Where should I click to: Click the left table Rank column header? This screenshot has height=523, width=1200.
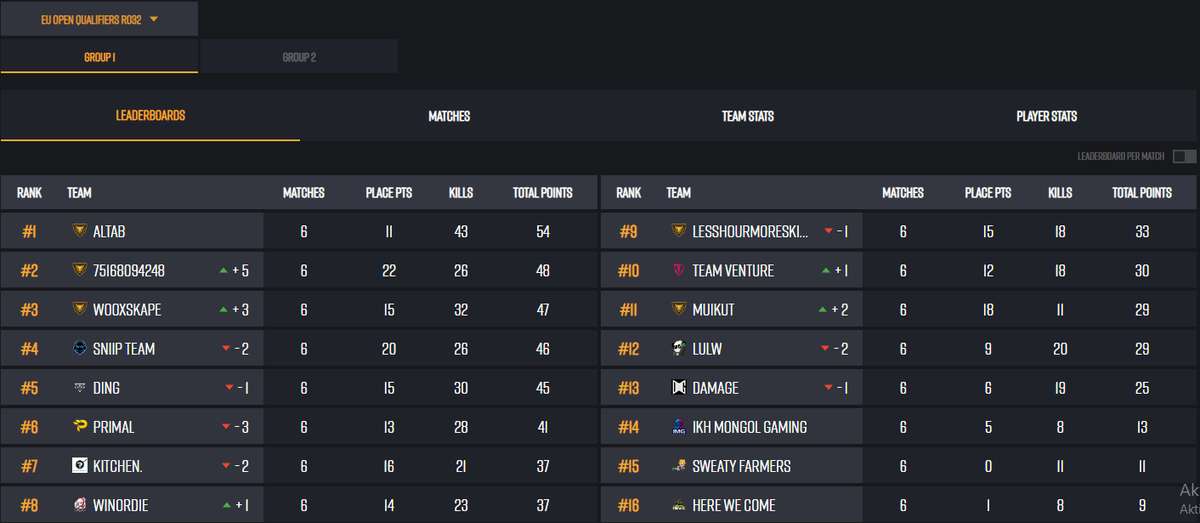pos(29,192)
